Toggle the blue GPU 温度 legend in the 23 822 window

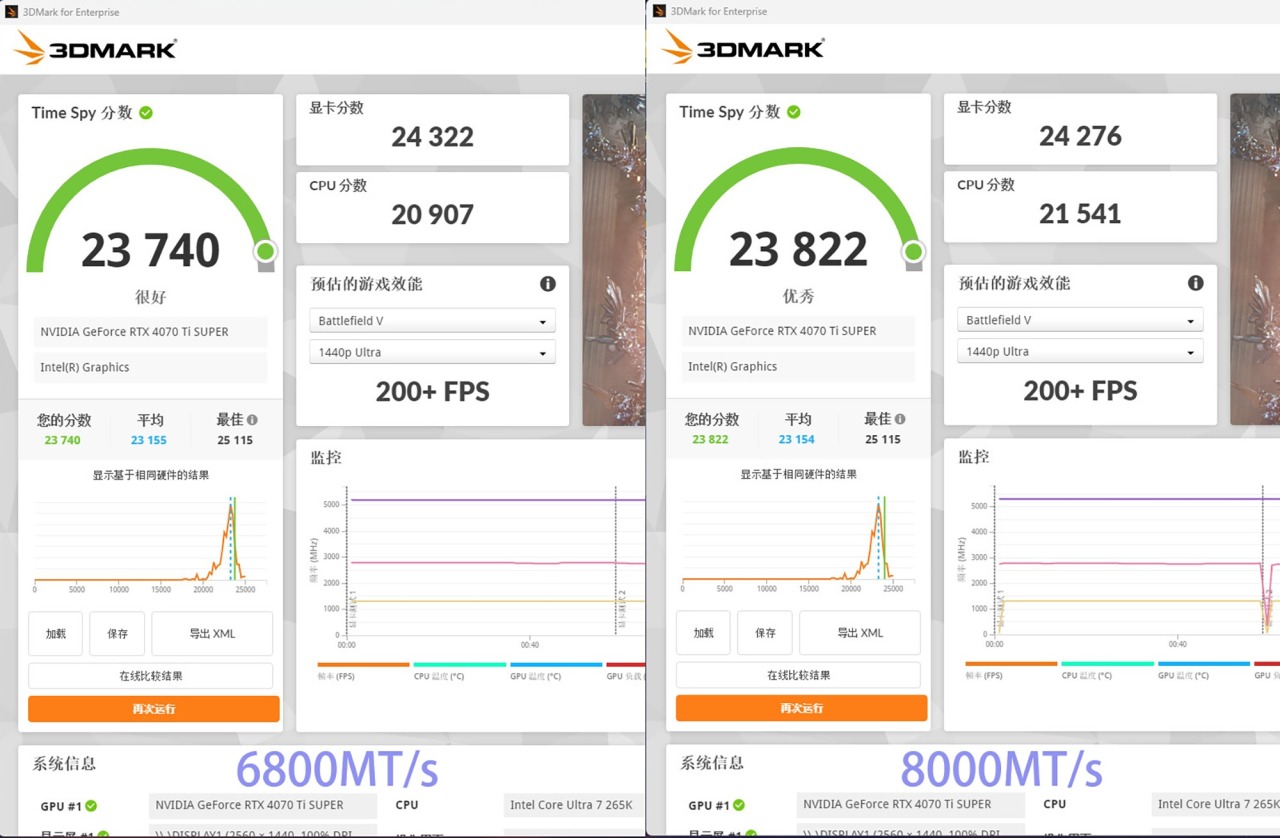[1204, 669]
